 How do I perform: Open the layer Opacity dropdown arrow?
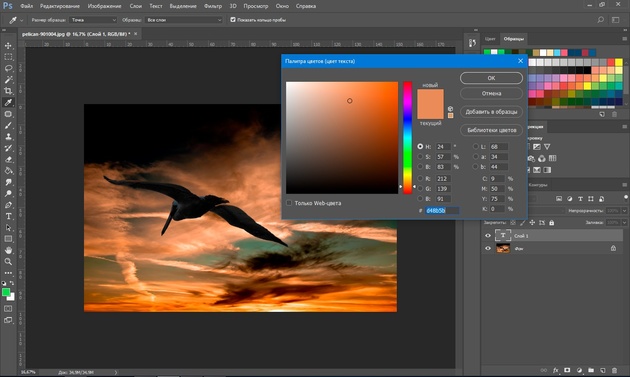[x=624, y=211]
